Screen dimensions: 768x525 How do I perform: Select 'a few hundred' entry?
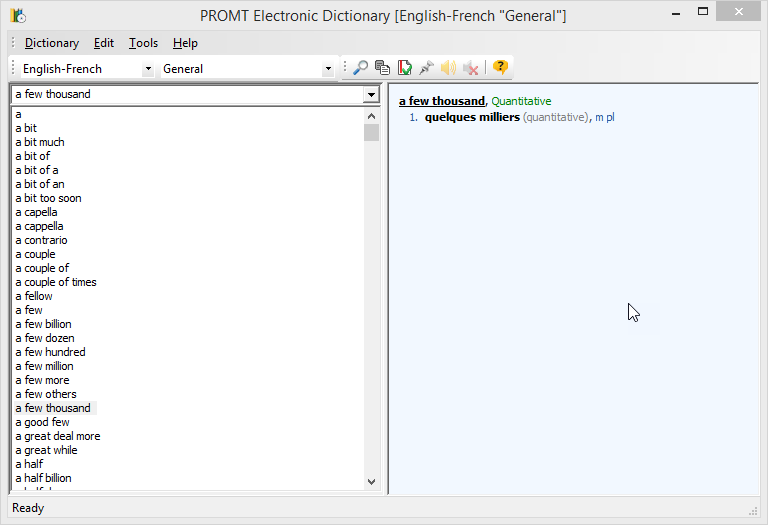(50, 352)
